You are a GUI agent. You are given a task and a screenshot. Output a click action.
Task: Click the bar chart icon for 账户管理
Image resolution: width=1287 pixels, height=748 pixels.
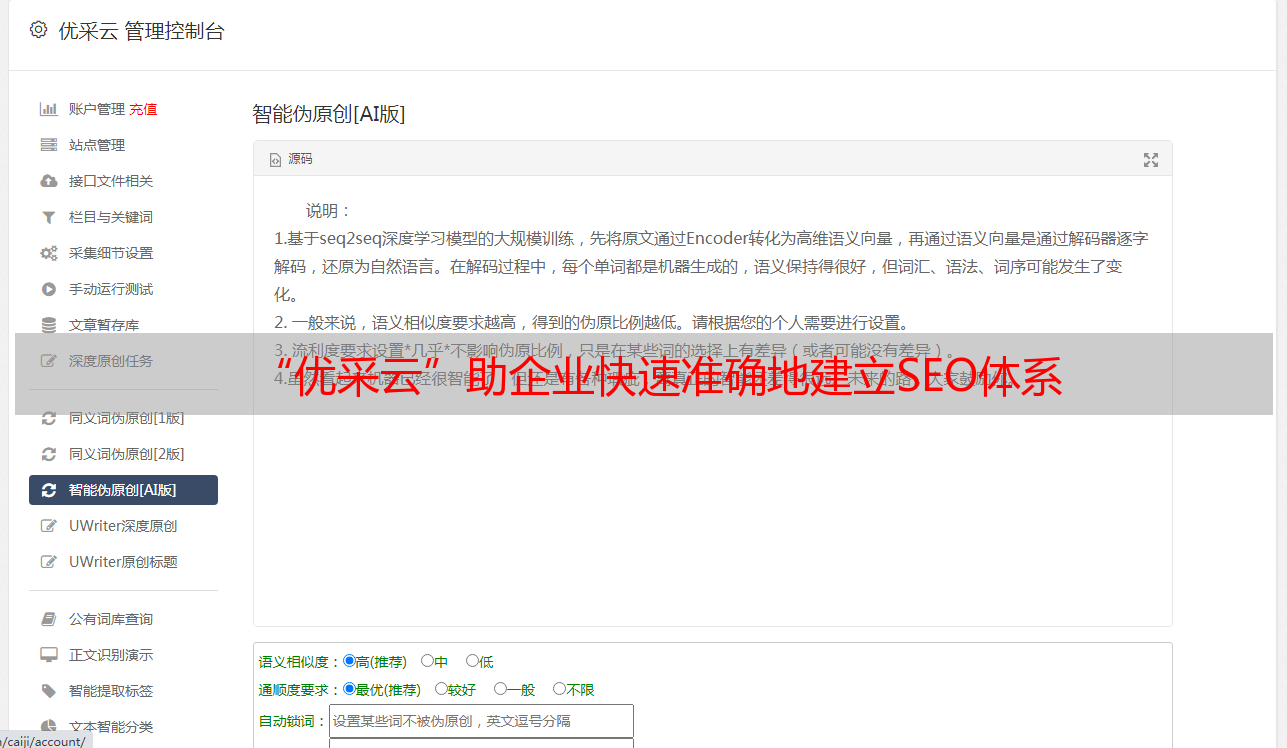tap(48, 109)
